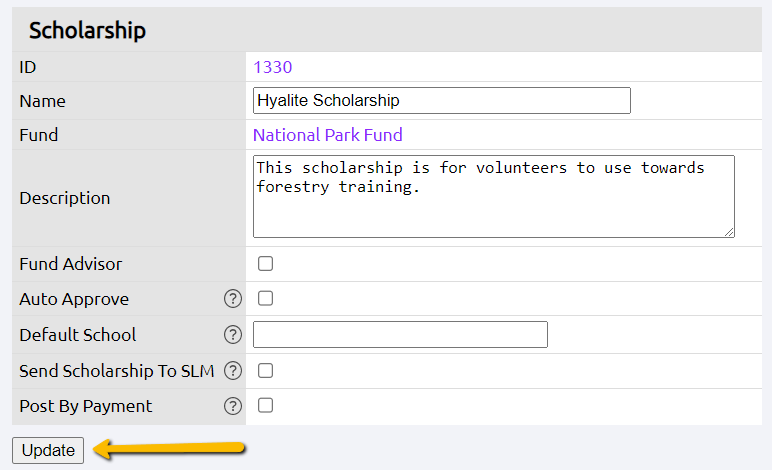772x470 pixels.
Task: Open scholarship ID 1330 link
Action: [x=273, y=67]
